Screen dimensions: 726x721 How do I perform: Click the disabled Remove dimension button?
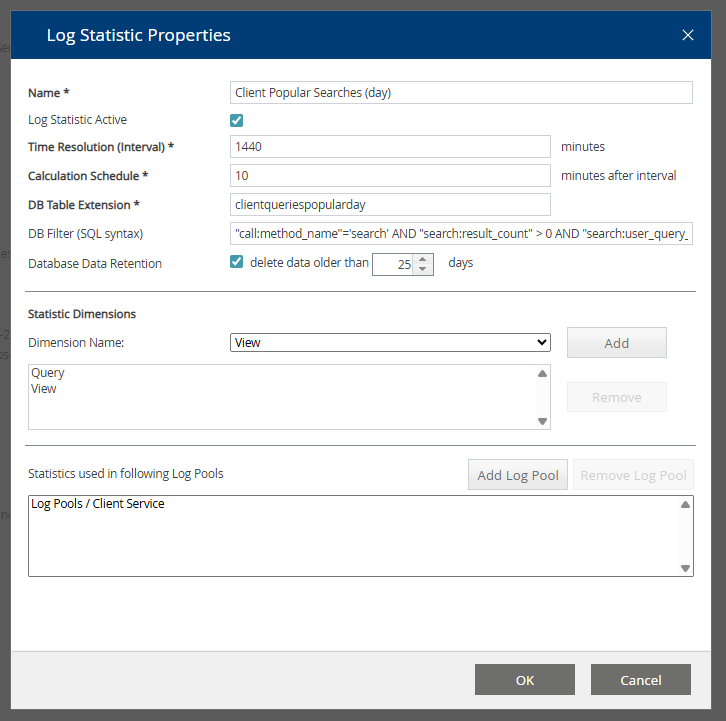pyautogui.click(x=617, y=397)
